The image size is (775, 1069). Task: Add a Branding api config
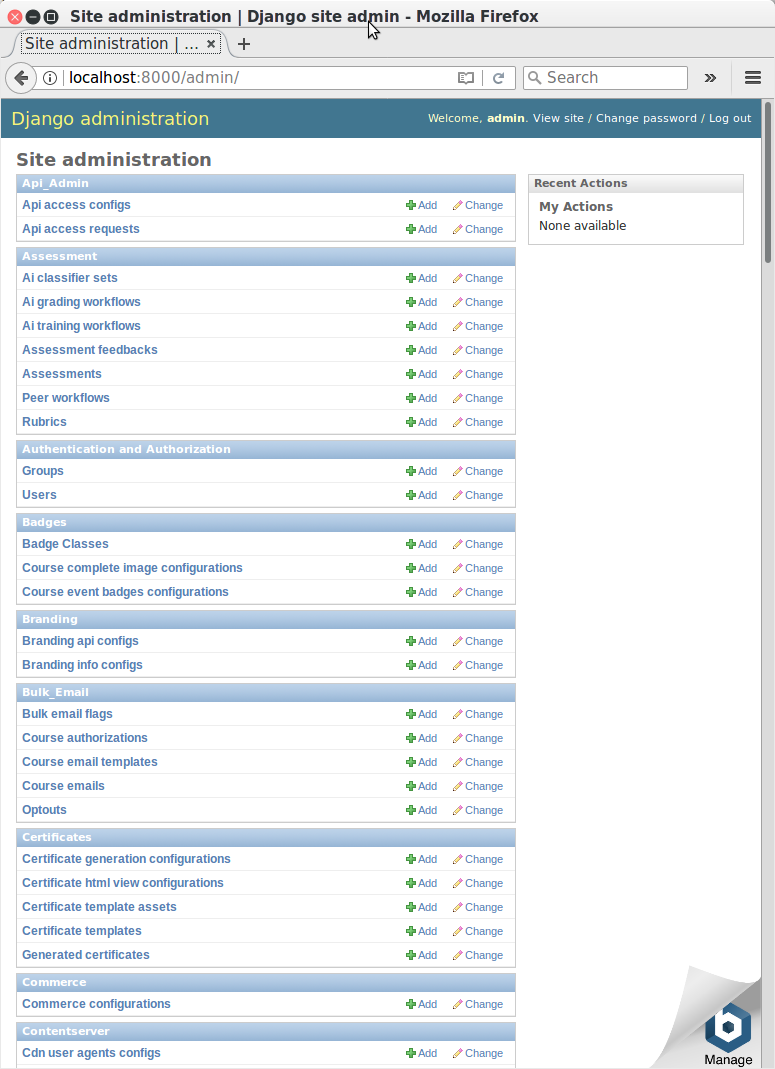(x=422, y=641)
